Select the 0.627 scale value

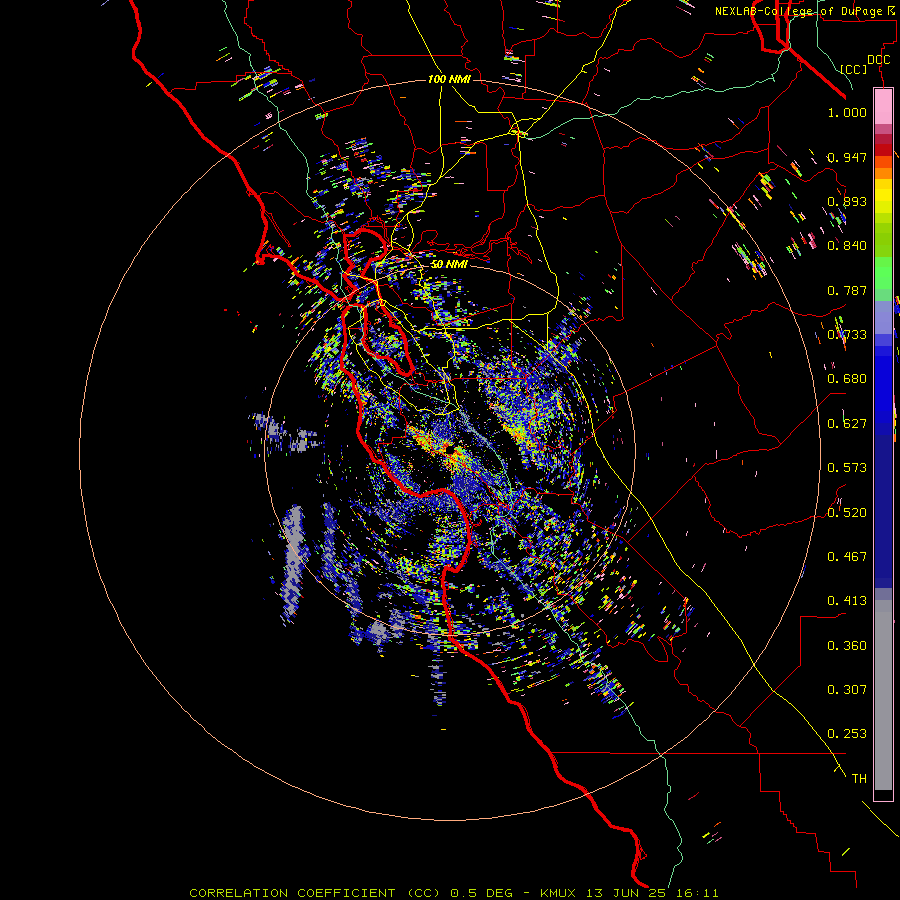click(x=847, y=424)
